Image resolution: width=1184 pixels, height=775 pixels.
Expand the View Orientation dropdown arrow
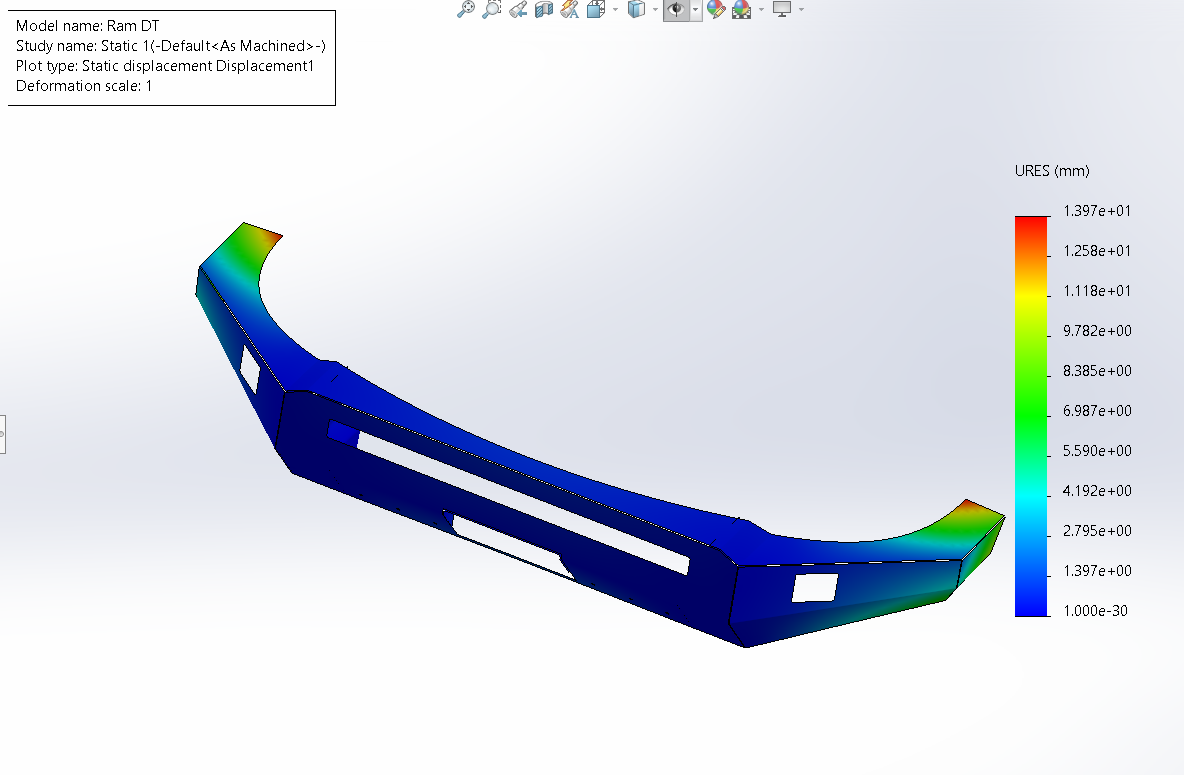pyautogui.click(x=615, y=10)
